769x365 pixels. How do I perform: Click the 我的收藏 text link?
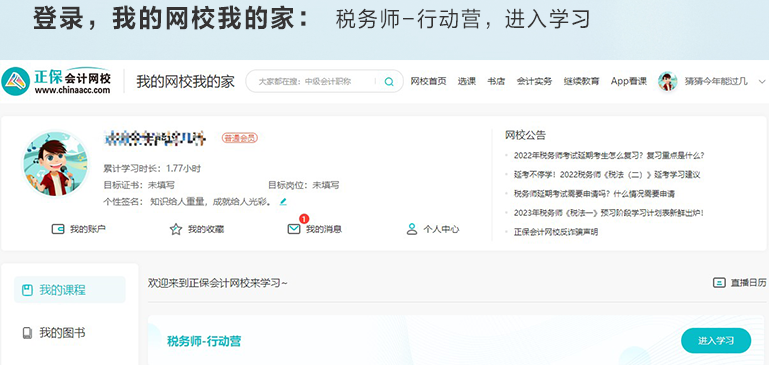pyautogui.click(x=206, y=229)
